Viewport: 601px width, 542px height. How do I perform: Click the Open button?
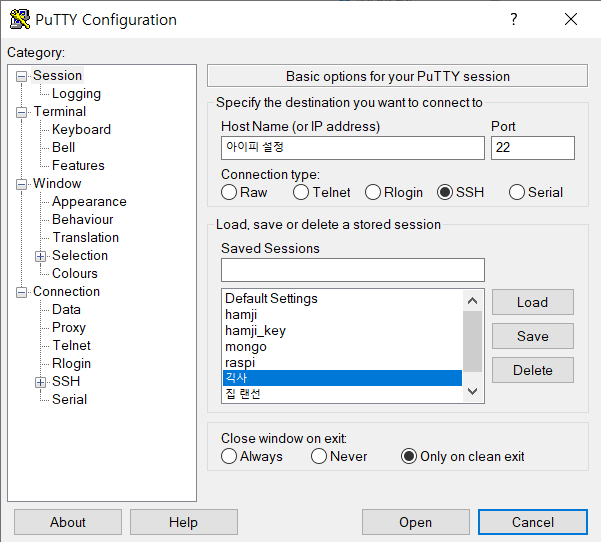pos(416,522)
